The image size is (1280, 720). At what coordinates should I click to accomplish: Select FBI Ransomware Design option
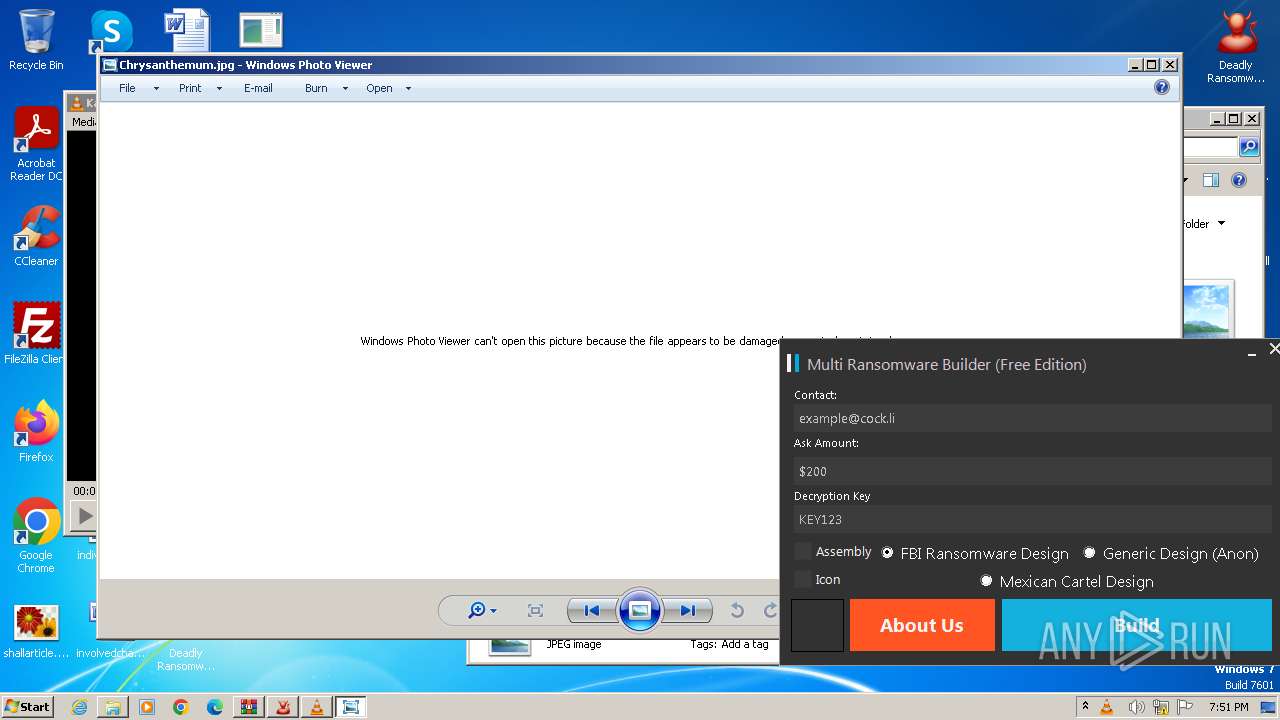point(887,552)
